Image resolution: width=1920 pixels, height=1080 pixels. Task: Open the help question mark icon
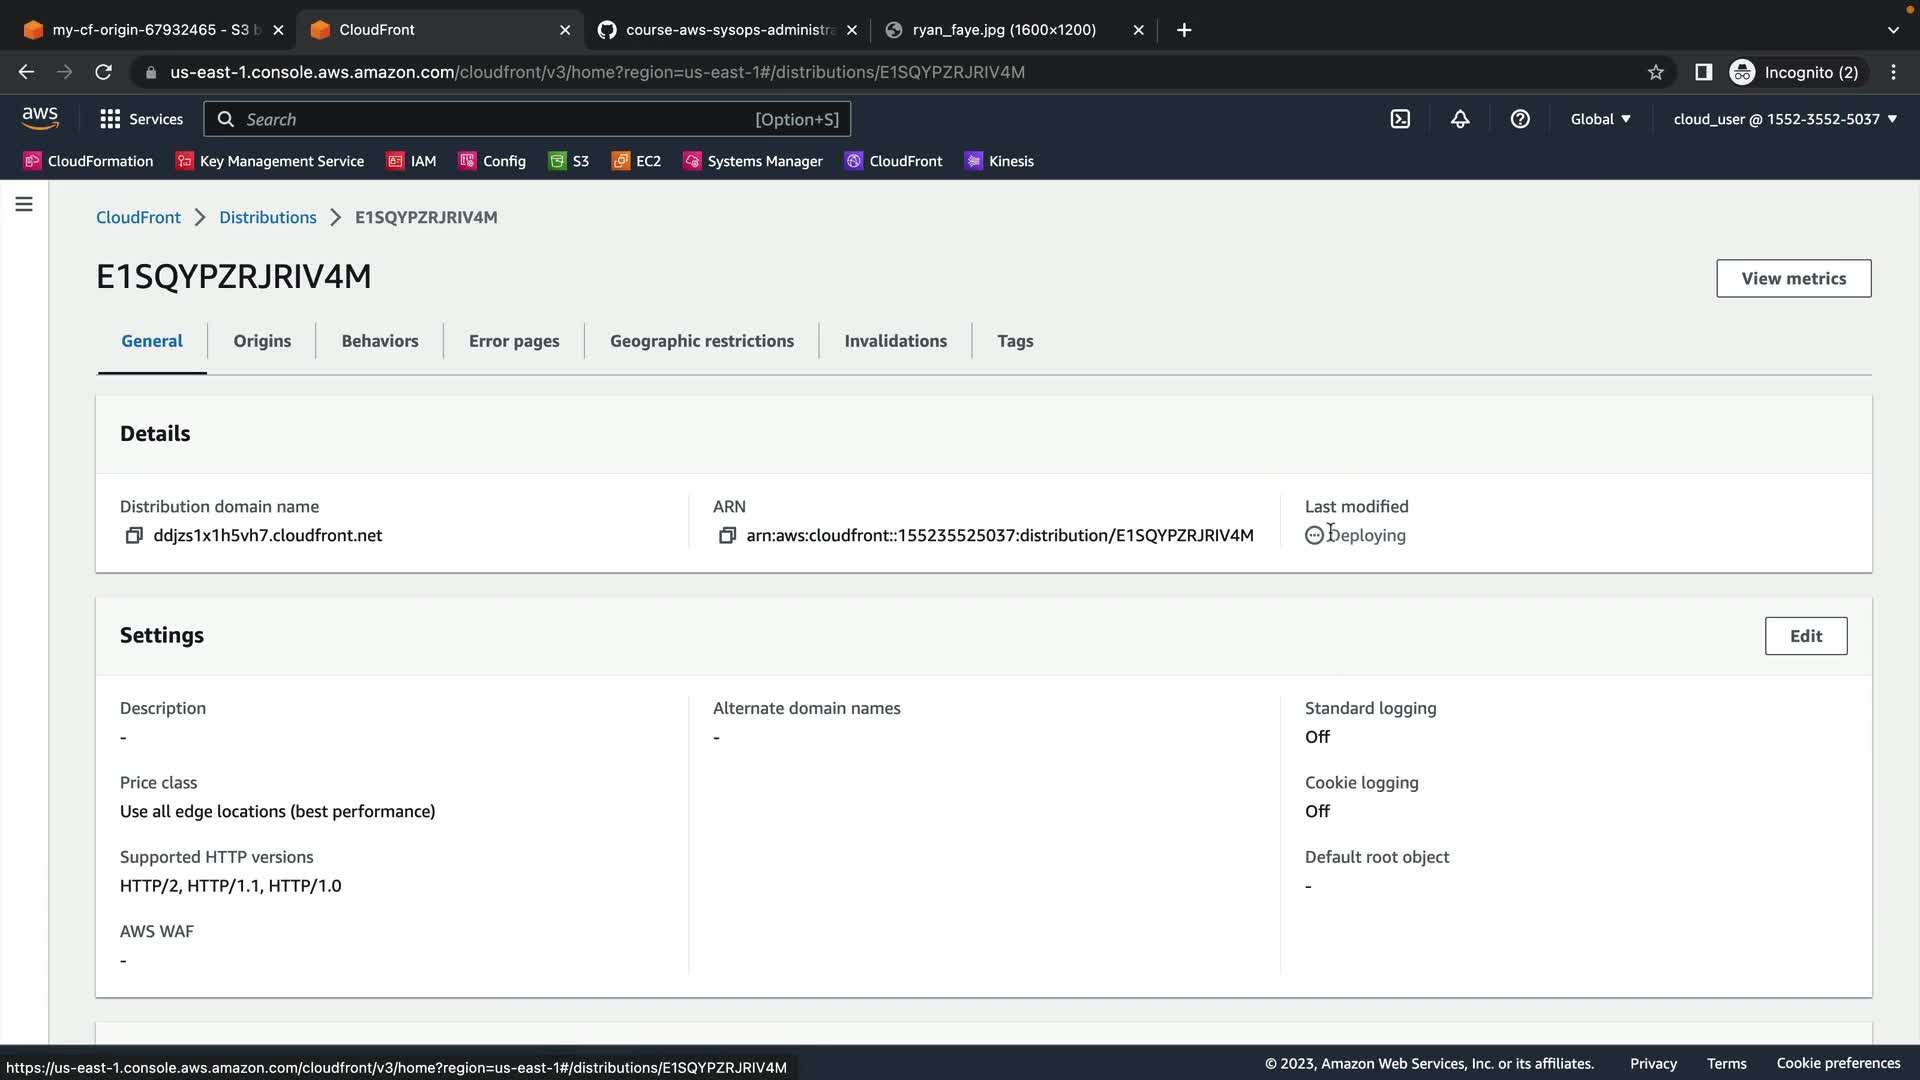pyautogui.click(x=1520, y=119)
